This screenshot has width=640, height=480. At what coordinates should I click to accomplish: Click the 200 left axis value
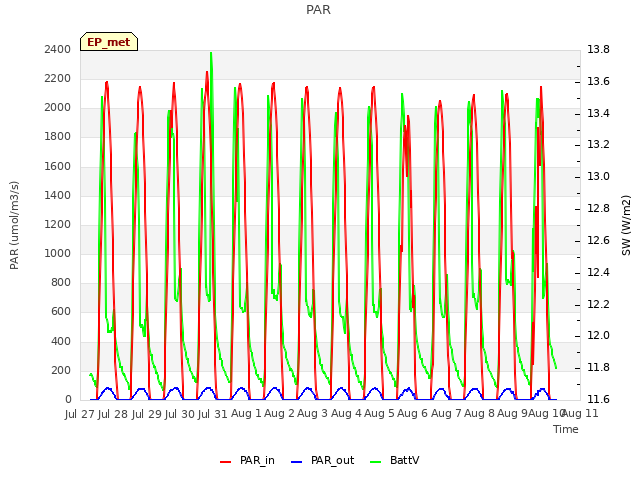coord(61,371)
